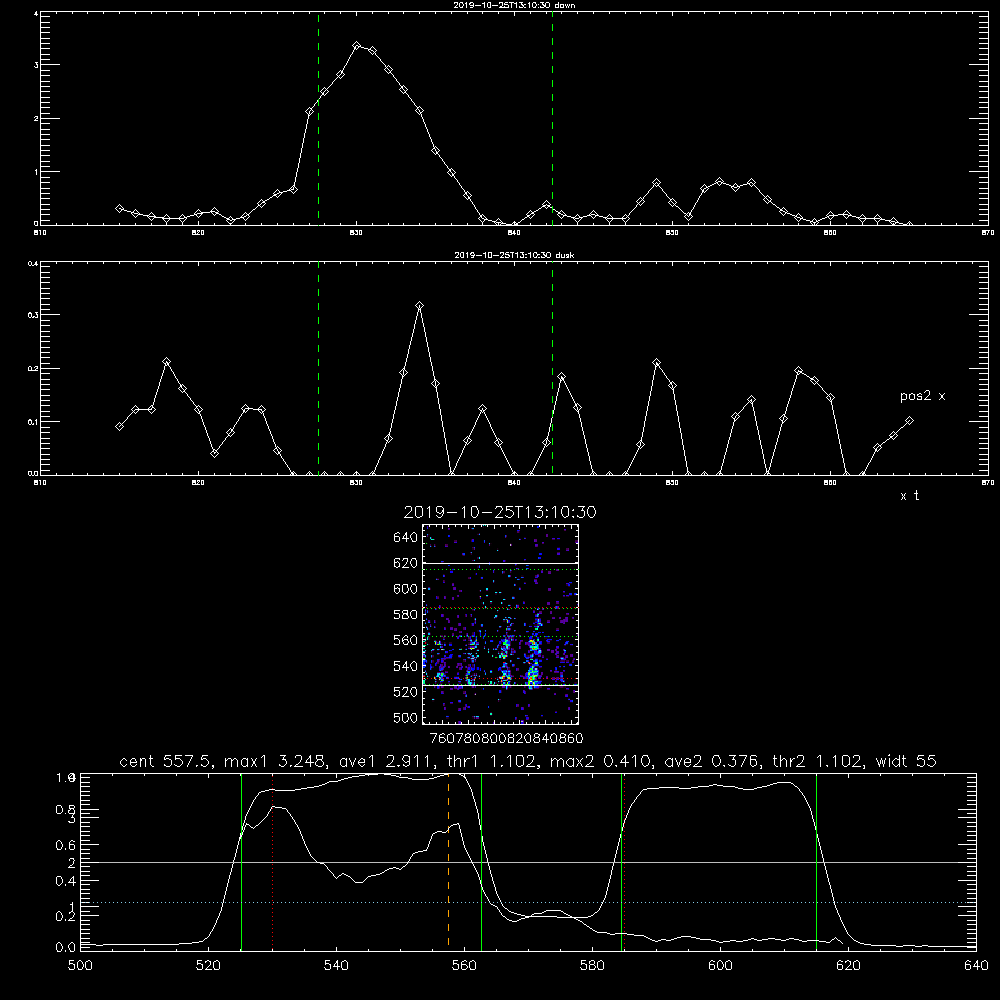Select the 'x t' label below dusk plot
1000x1000 pixels.
click(x=909, y=496)
